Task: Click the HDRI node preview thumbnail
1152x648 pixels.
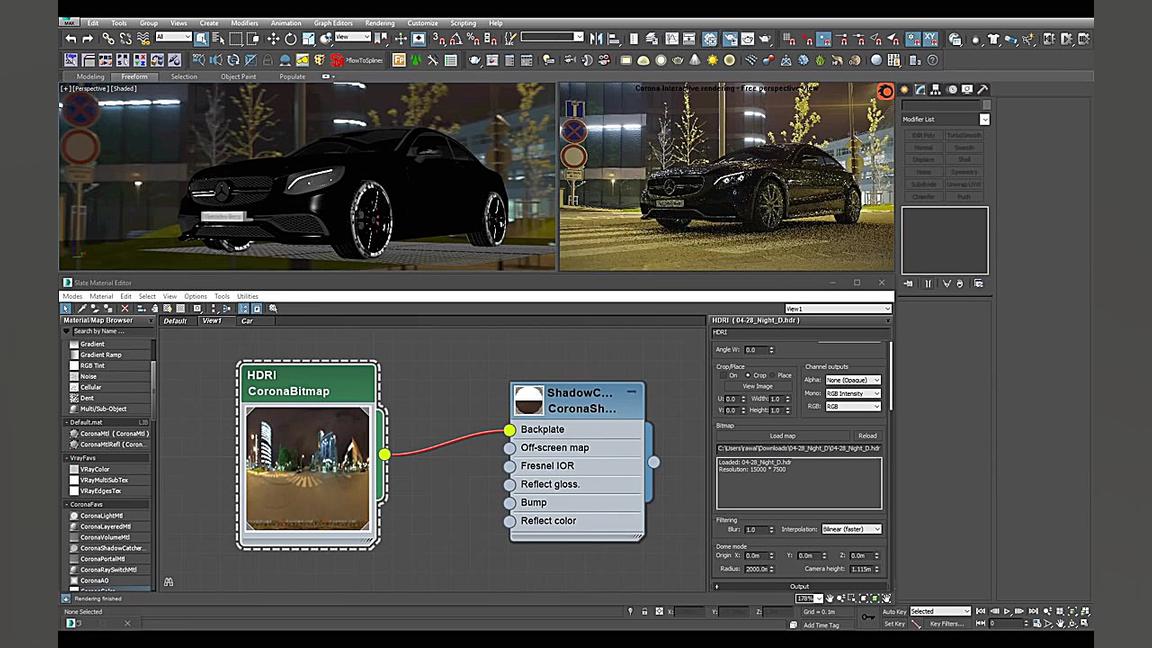Action: click(308, 468)
